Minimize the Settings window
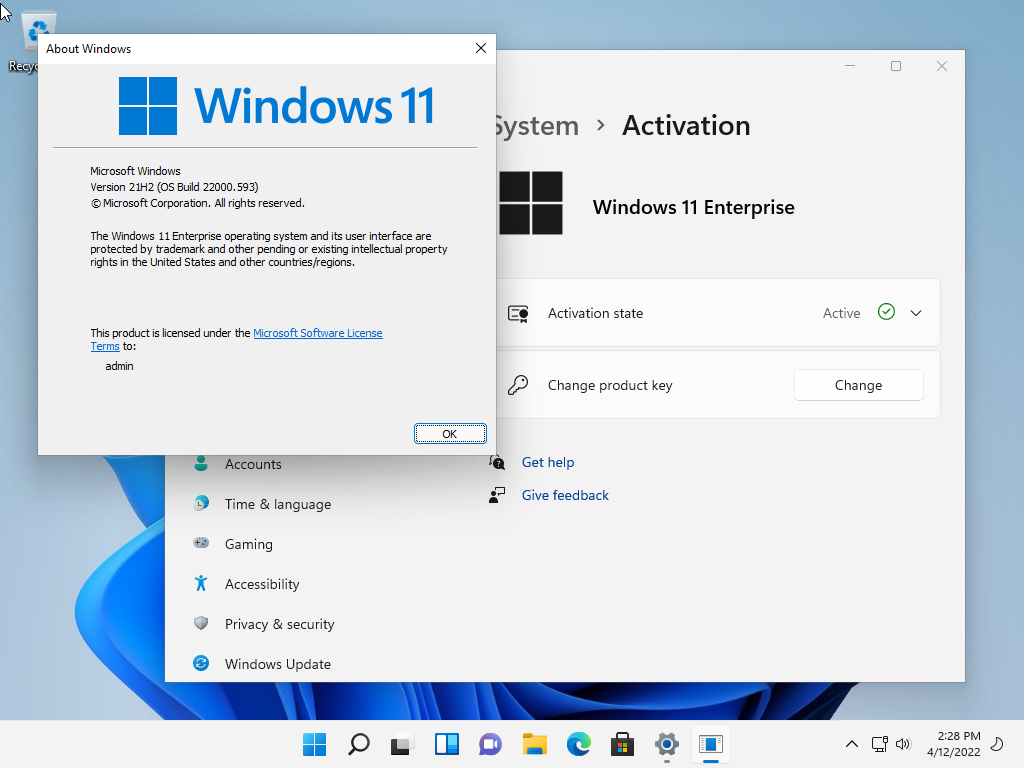Image resolution: width=1024 pixels, height=768 pixels. tap(850, 66)
